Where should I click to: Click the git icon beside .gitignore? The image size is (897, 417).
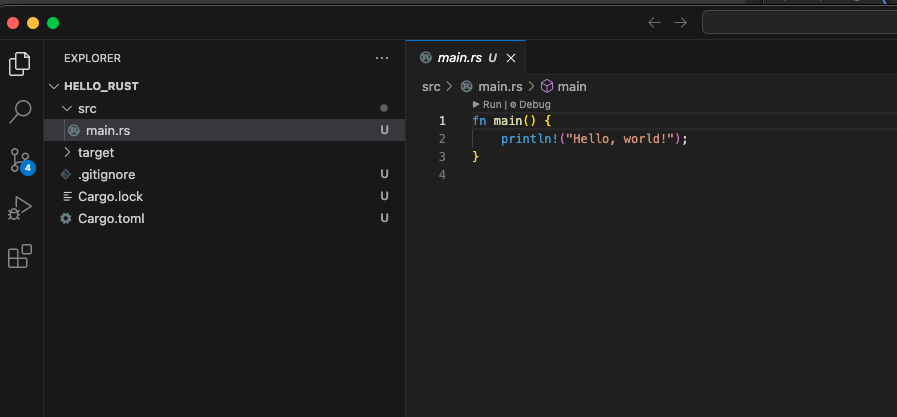[x=66, y=174]
